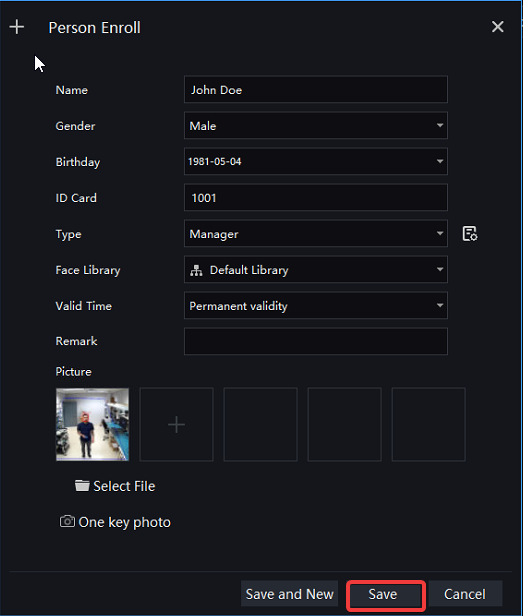Open the type settings icon beside Manager
Image resolution: width=523 pixels, height=616 pixels.
[470, 234]
